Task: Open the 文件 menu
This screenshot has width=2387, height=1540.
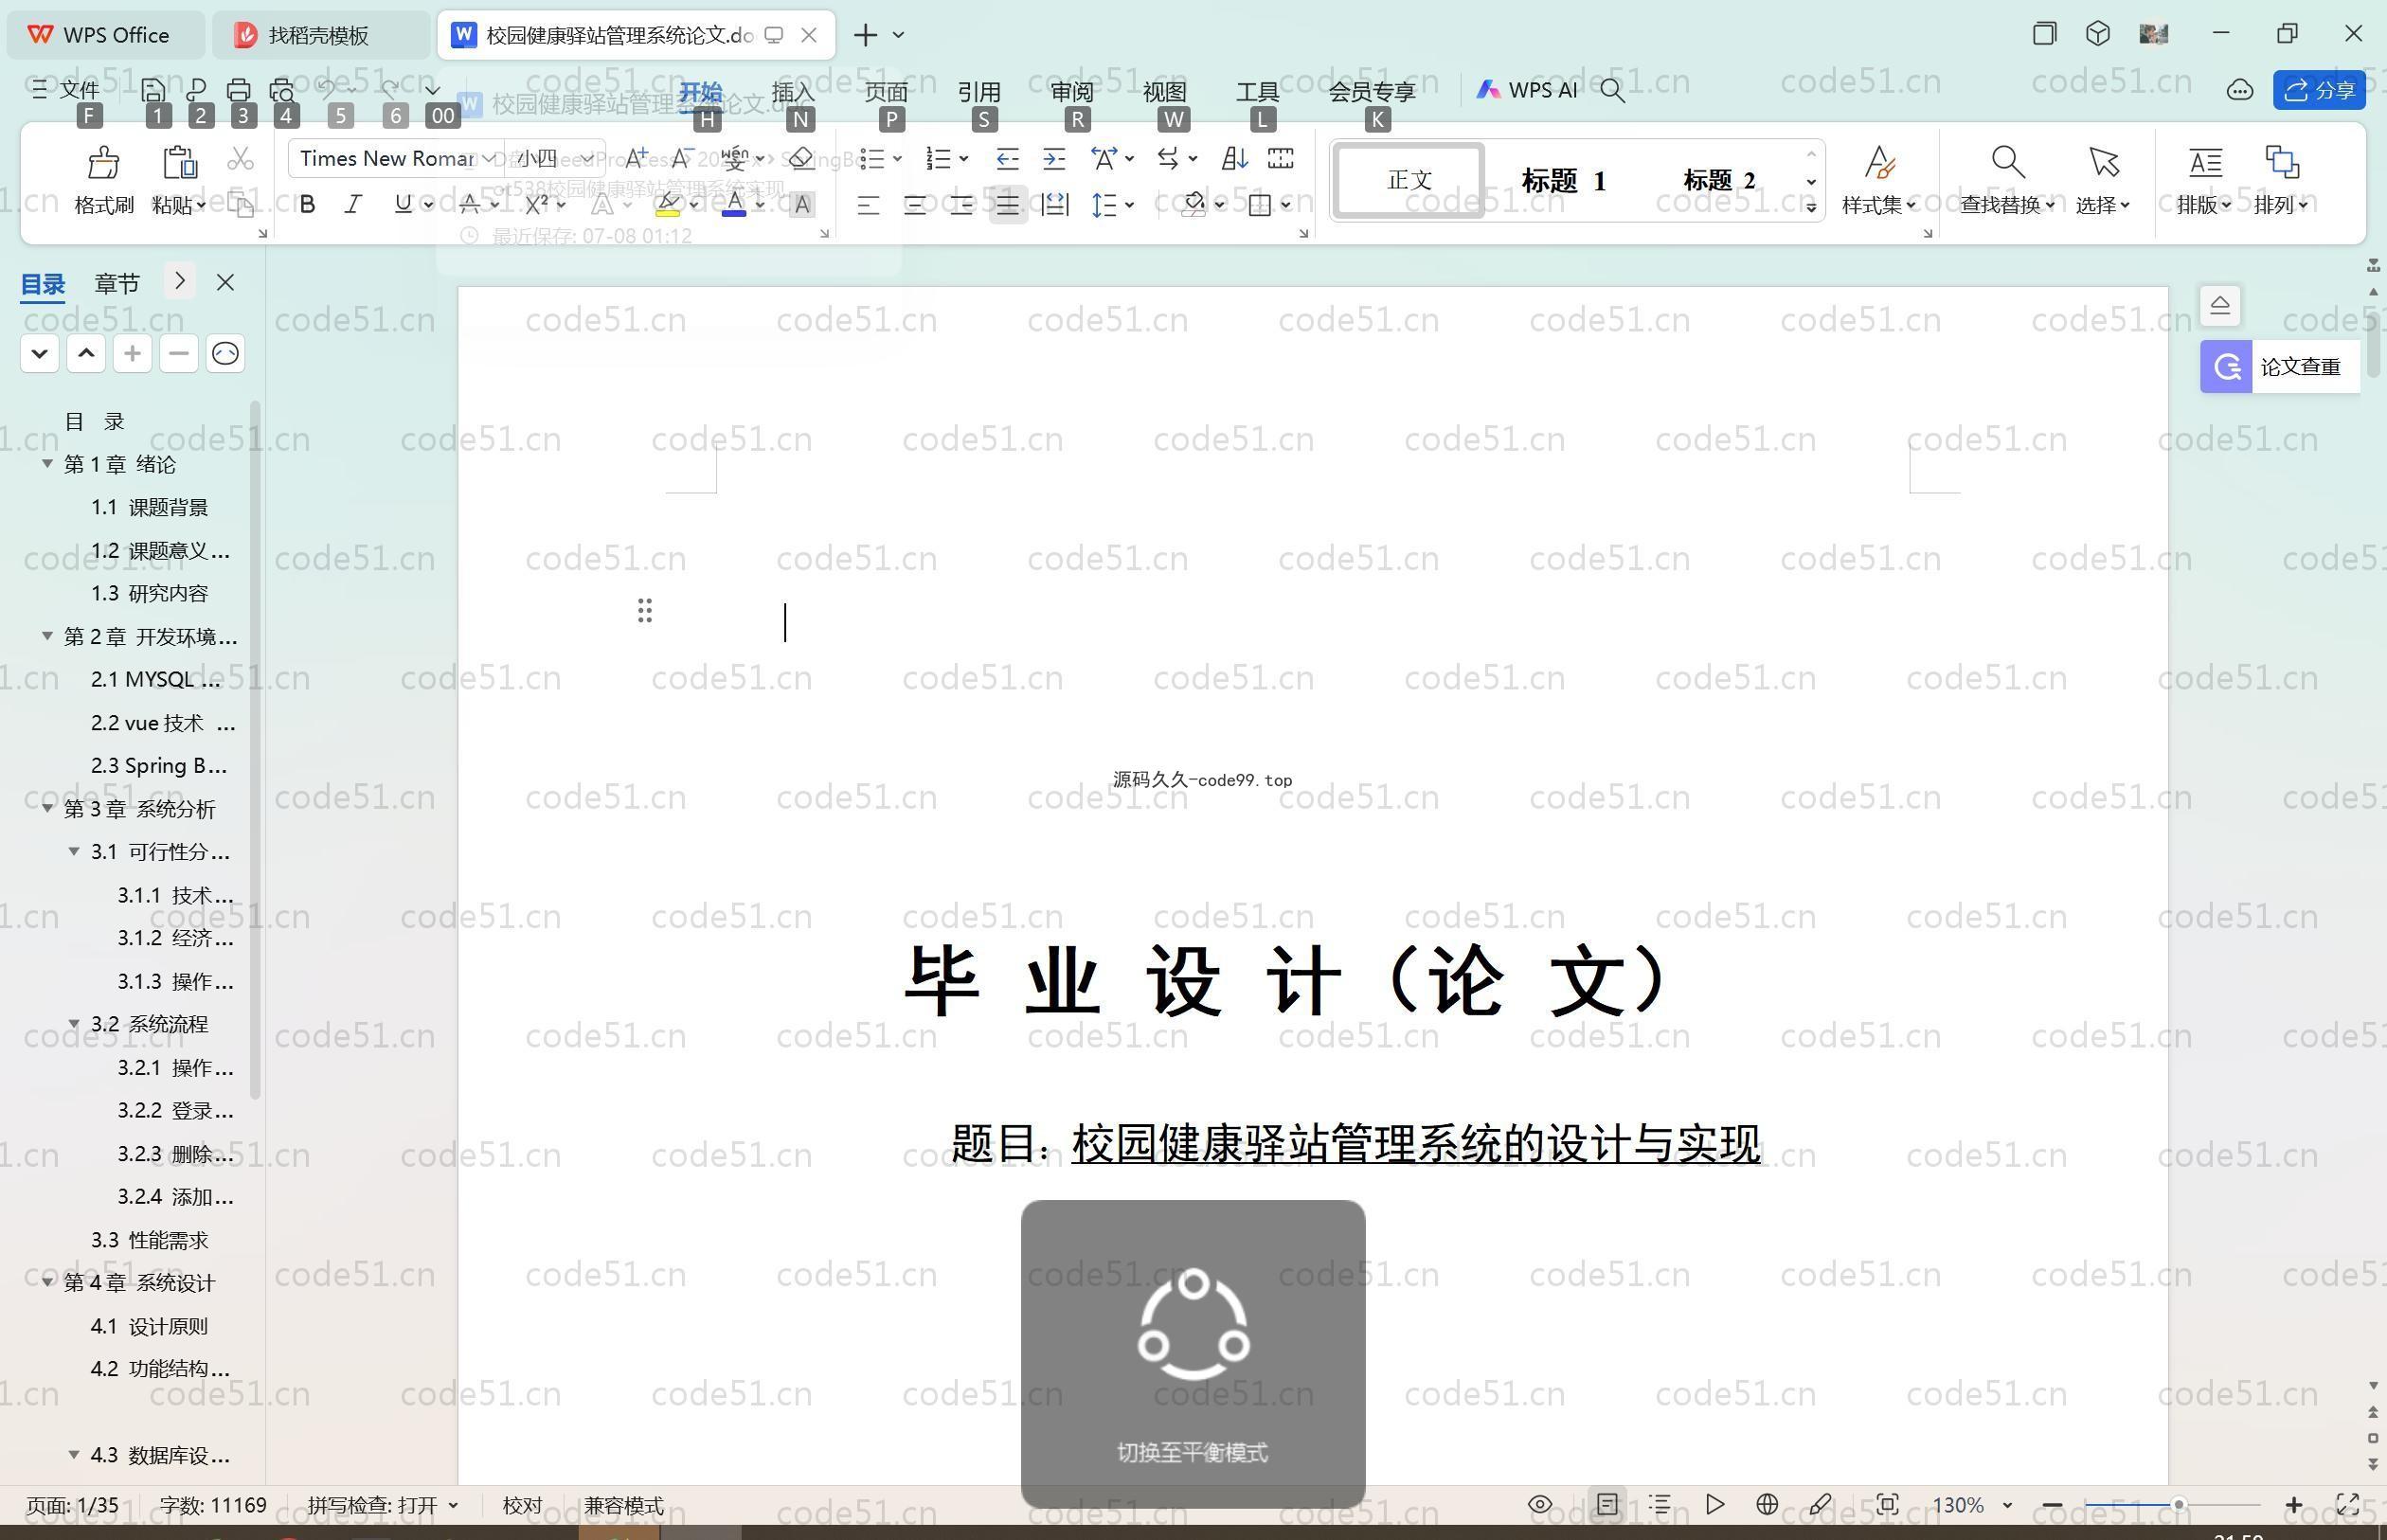Action: [66, 90]
